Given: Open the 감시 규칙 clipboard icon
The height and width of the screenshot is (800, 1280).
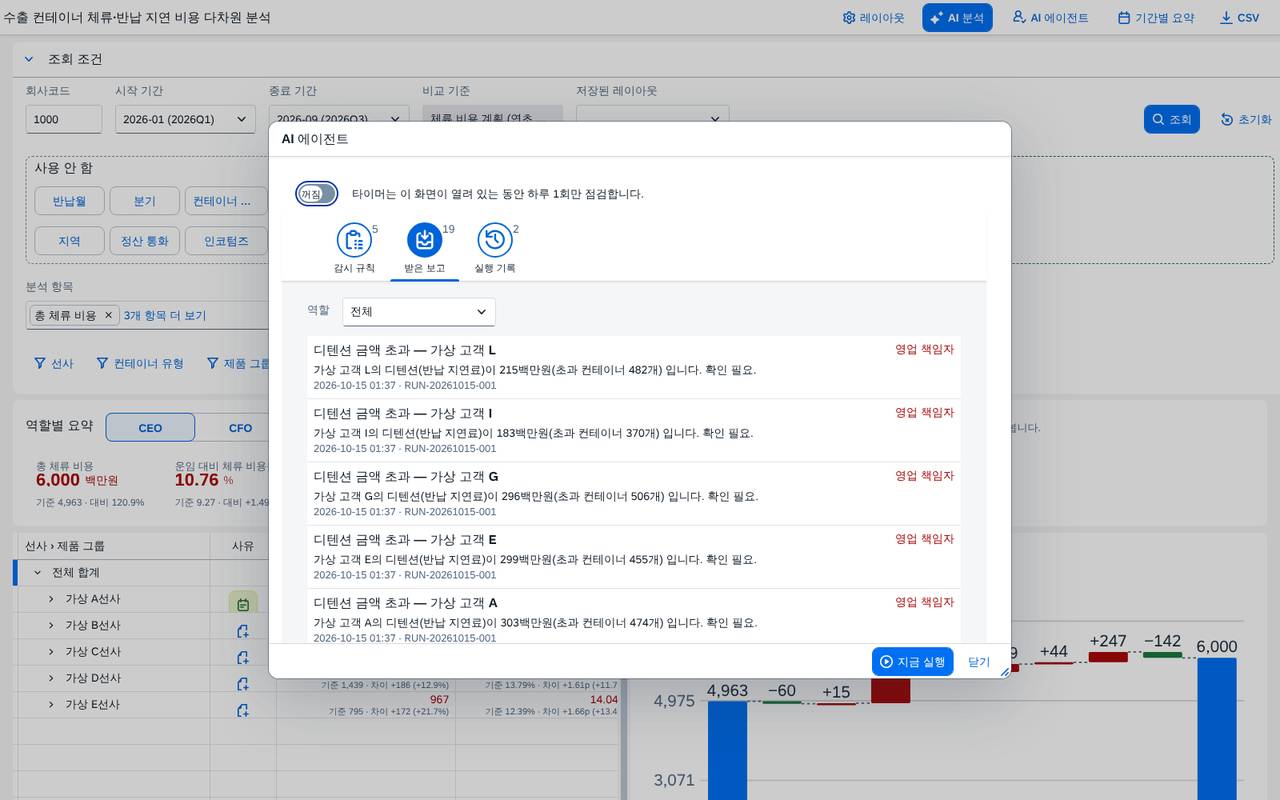Looking at the screenshot, I should pyautogui.click(x=353, y=240).
